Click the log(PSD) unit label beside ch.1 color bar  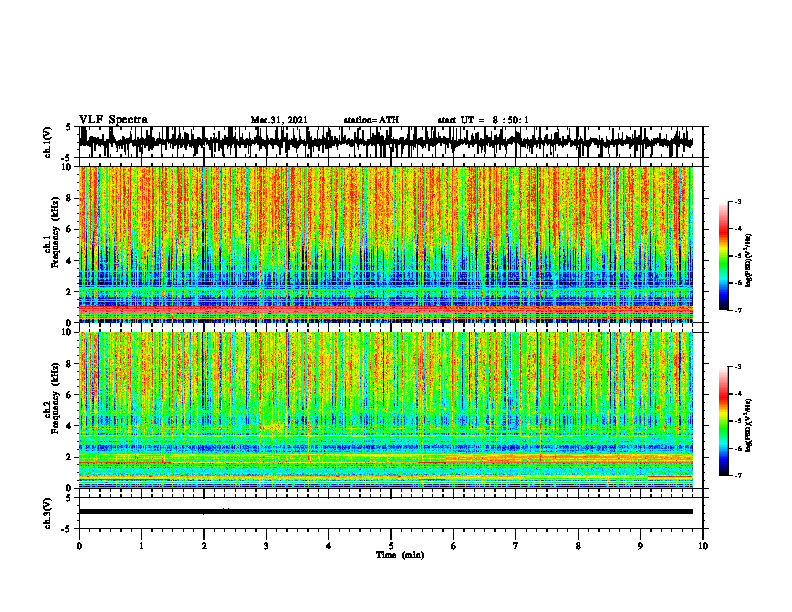(x=749, y=261)
